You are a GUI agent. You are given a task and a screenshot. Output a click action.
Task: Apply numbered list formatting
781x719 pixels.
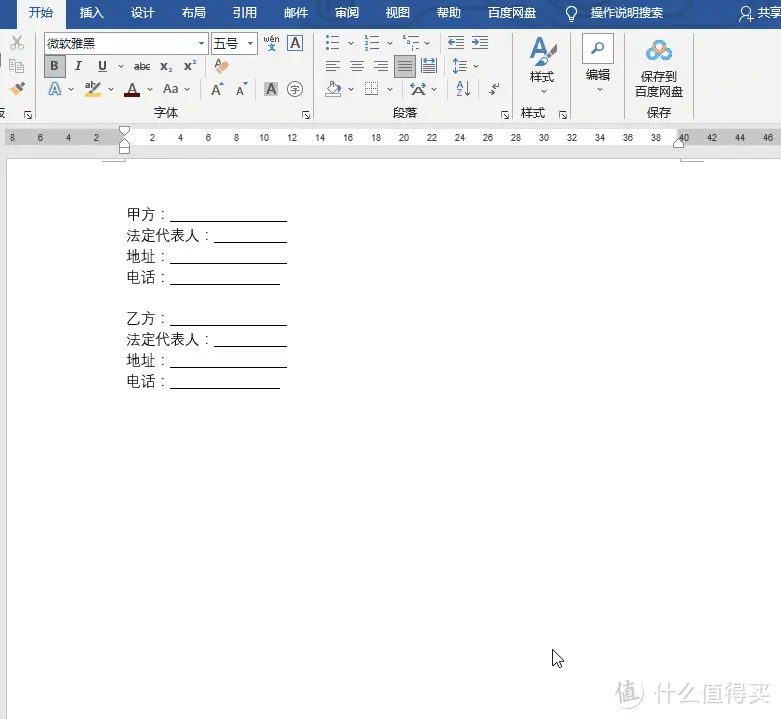click(372, 43)
